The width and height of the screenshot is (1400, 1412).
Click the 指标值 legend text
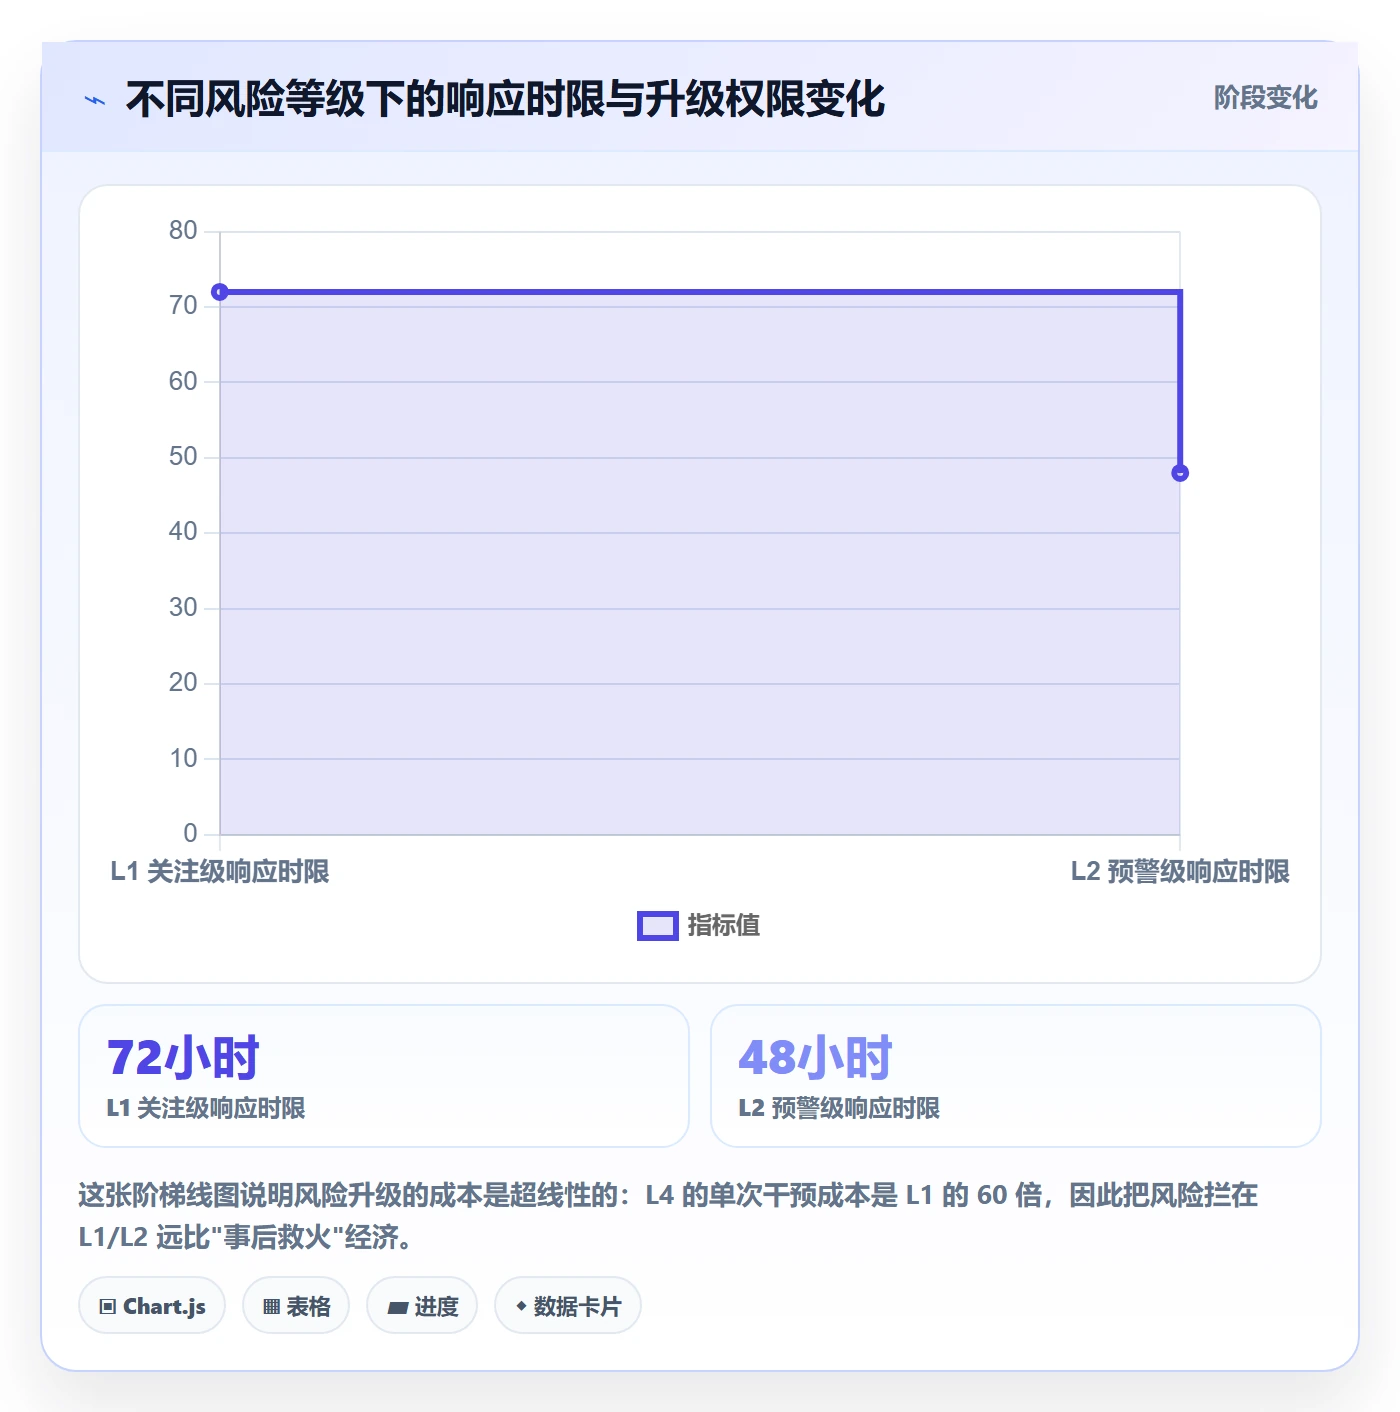tap(724, 926)
